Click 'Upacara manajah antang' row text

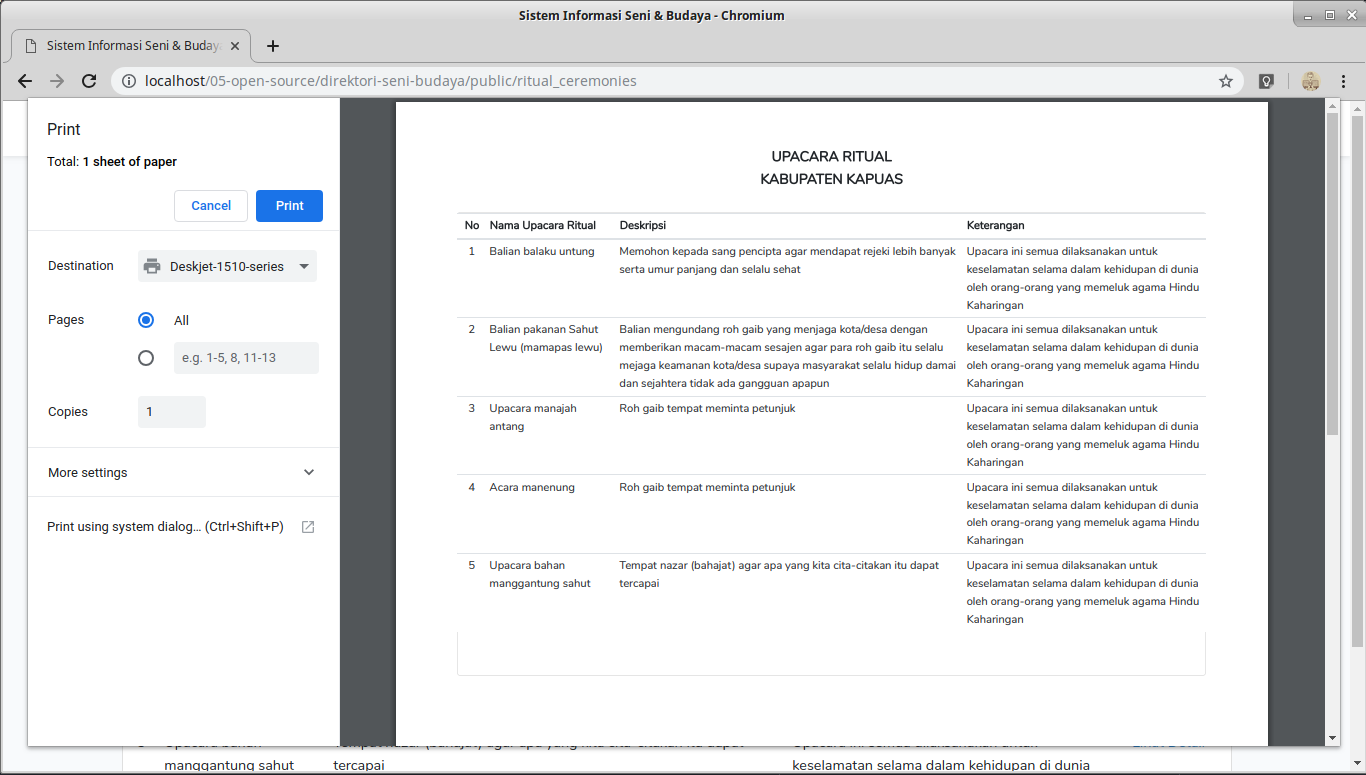pos(533,417)
